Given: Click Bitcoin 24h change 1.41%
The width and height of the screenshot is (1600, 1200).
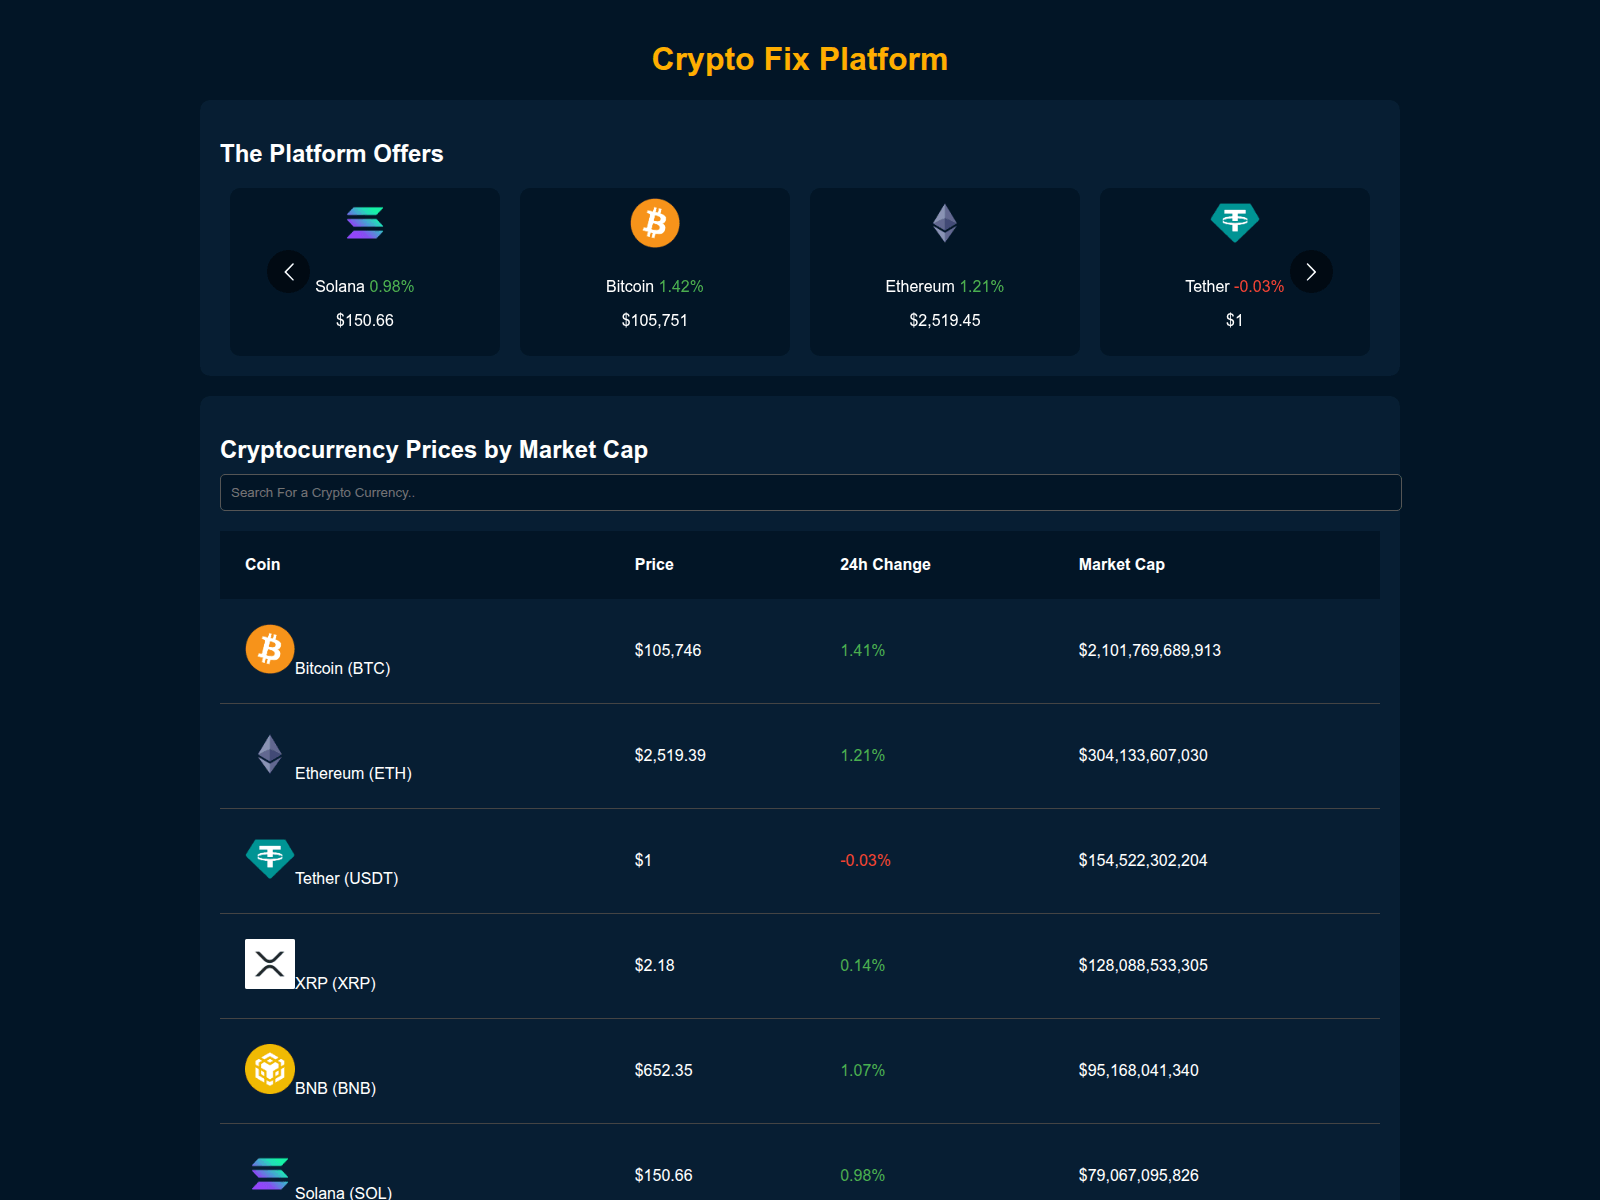Looking at the screenshot, I should [x=863, y=651].
